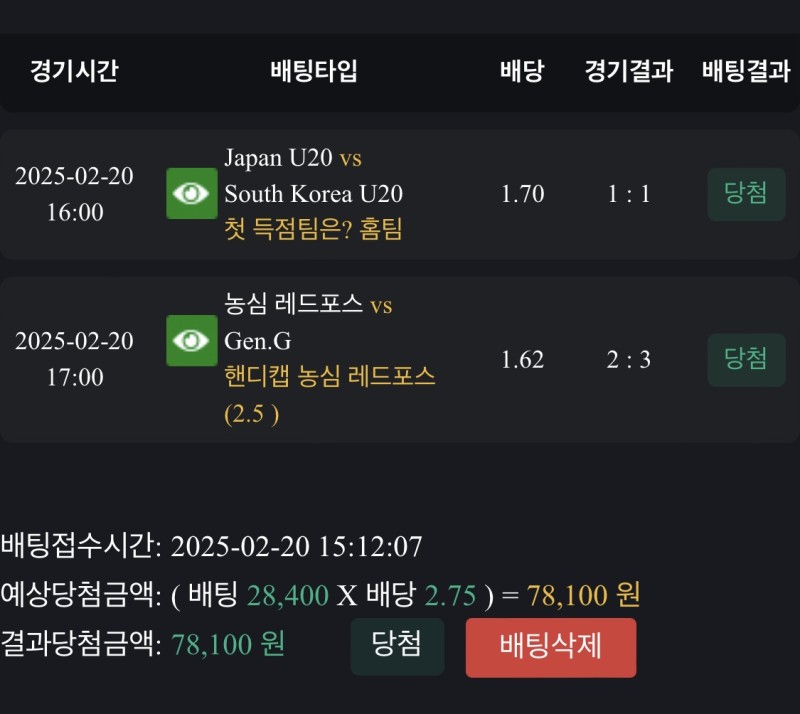800x714 pixels.
Task: Click the 2 : 3 match result
Action: tap(629, 360)
